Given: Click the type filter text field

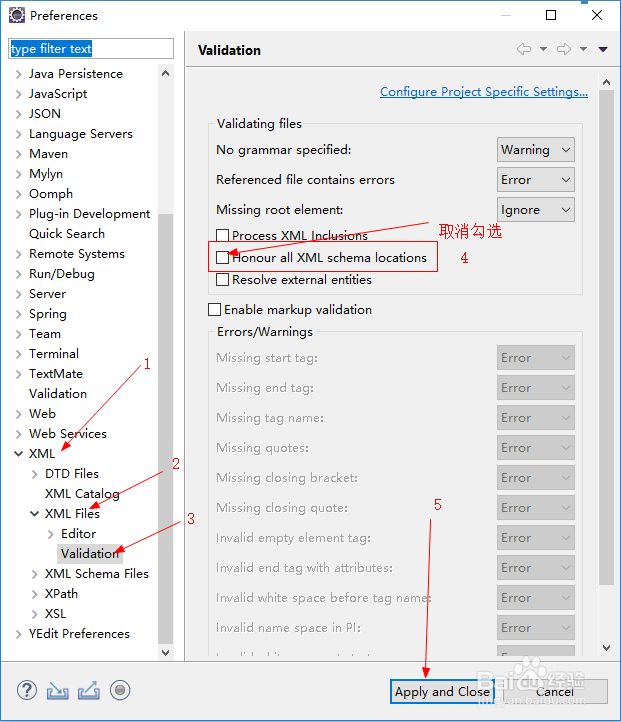Looking at the screenshot, I should tap(91, 49).
